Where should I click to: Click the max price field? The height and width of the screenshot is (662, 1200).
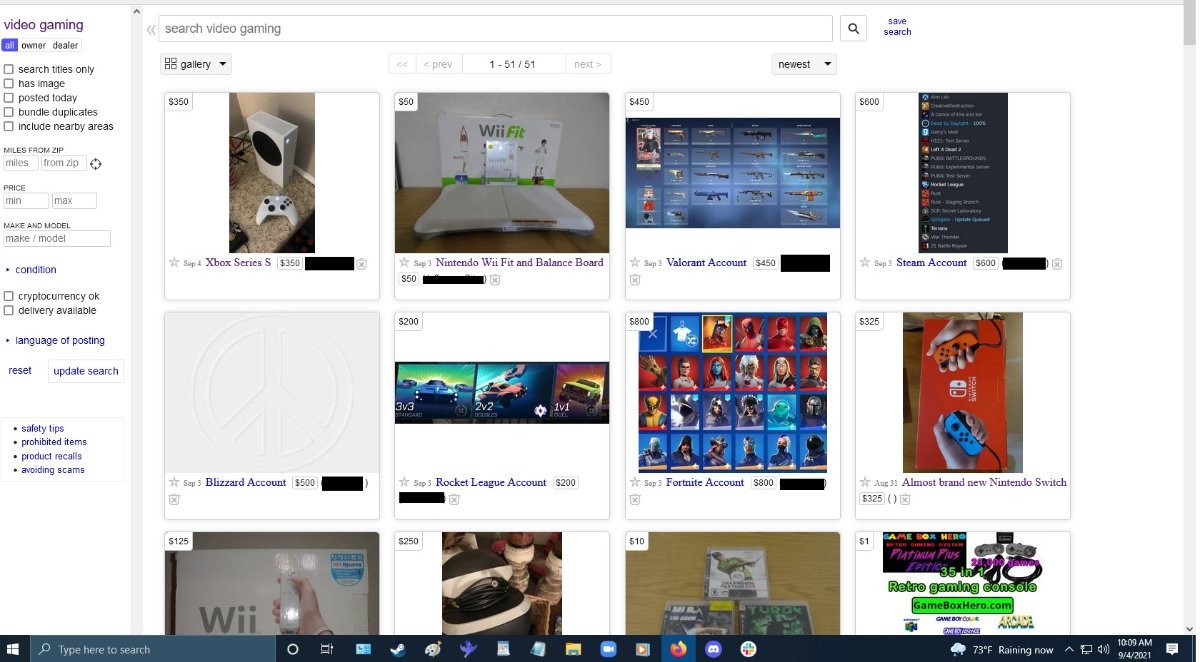point(74,201)
